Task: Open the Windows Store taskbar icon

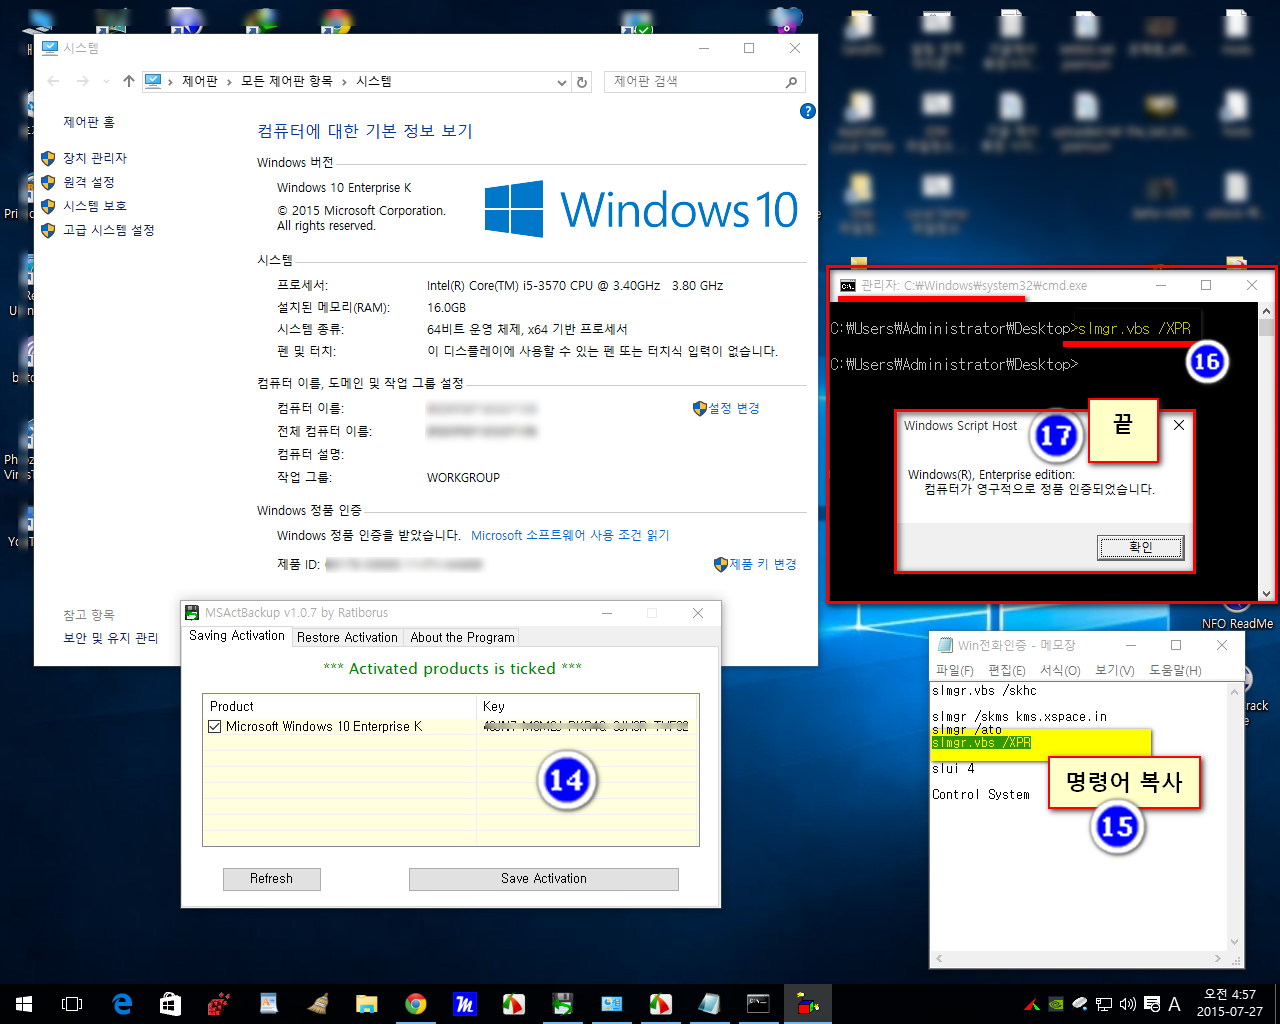Action: (x=171, y=1004)
